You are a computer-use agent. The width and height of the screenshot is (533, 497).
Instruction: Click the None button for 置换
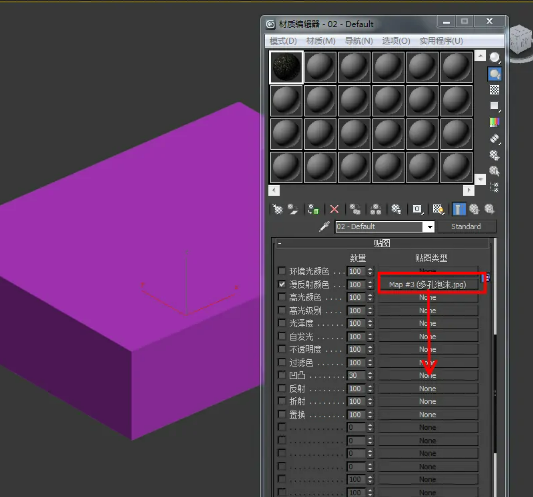point(428,414)
